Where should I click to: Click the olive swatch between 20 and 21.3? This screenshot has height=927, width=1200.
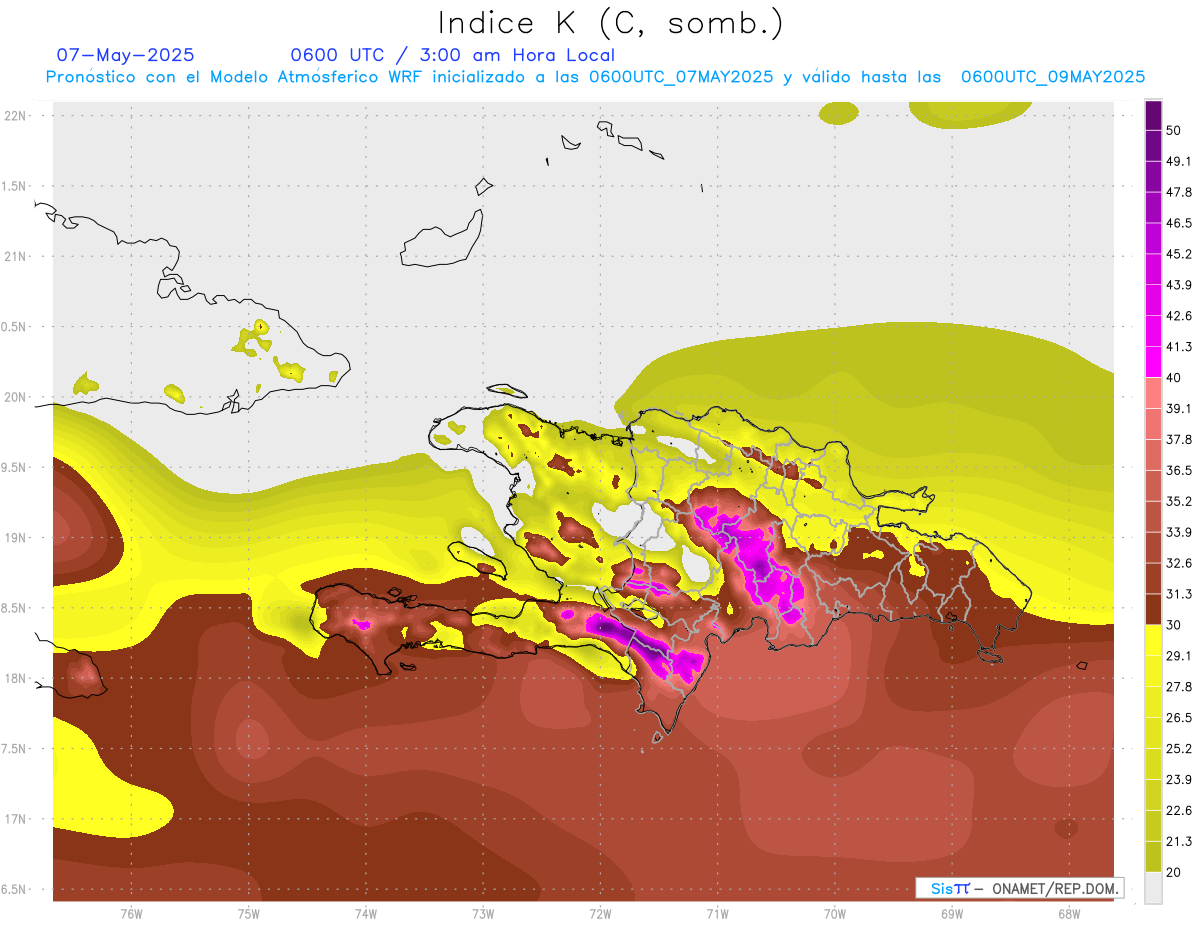coord(1154,856)
